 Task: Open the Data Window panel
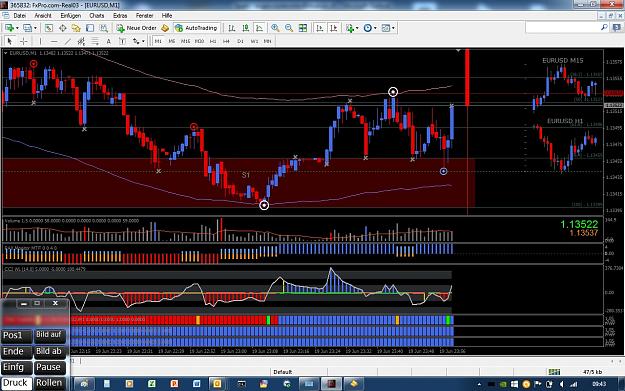(x=63, y=28)
